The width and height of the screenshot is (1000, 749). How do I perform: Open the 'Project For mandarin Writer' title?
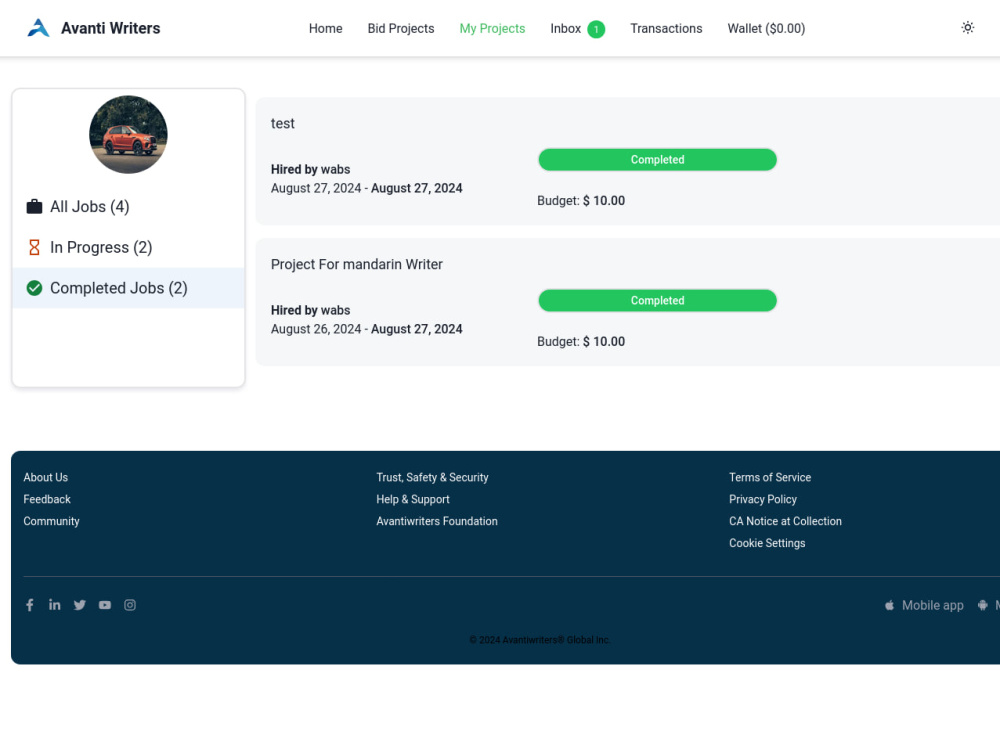[357, 264]
